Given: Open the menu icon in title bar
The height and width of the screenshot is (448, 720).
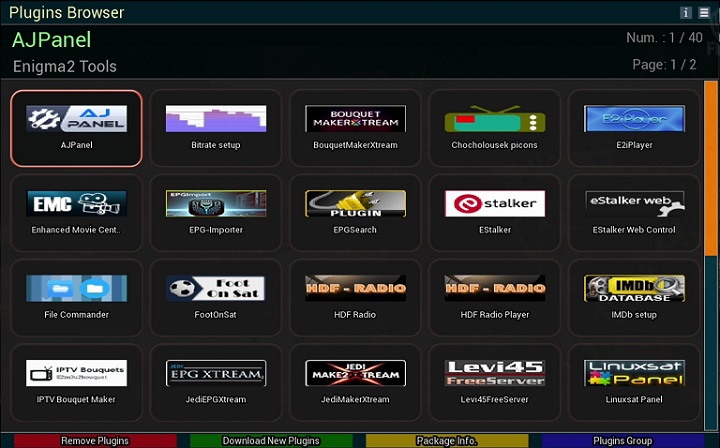Looking at the screenshot, I should tap(704, 12).
